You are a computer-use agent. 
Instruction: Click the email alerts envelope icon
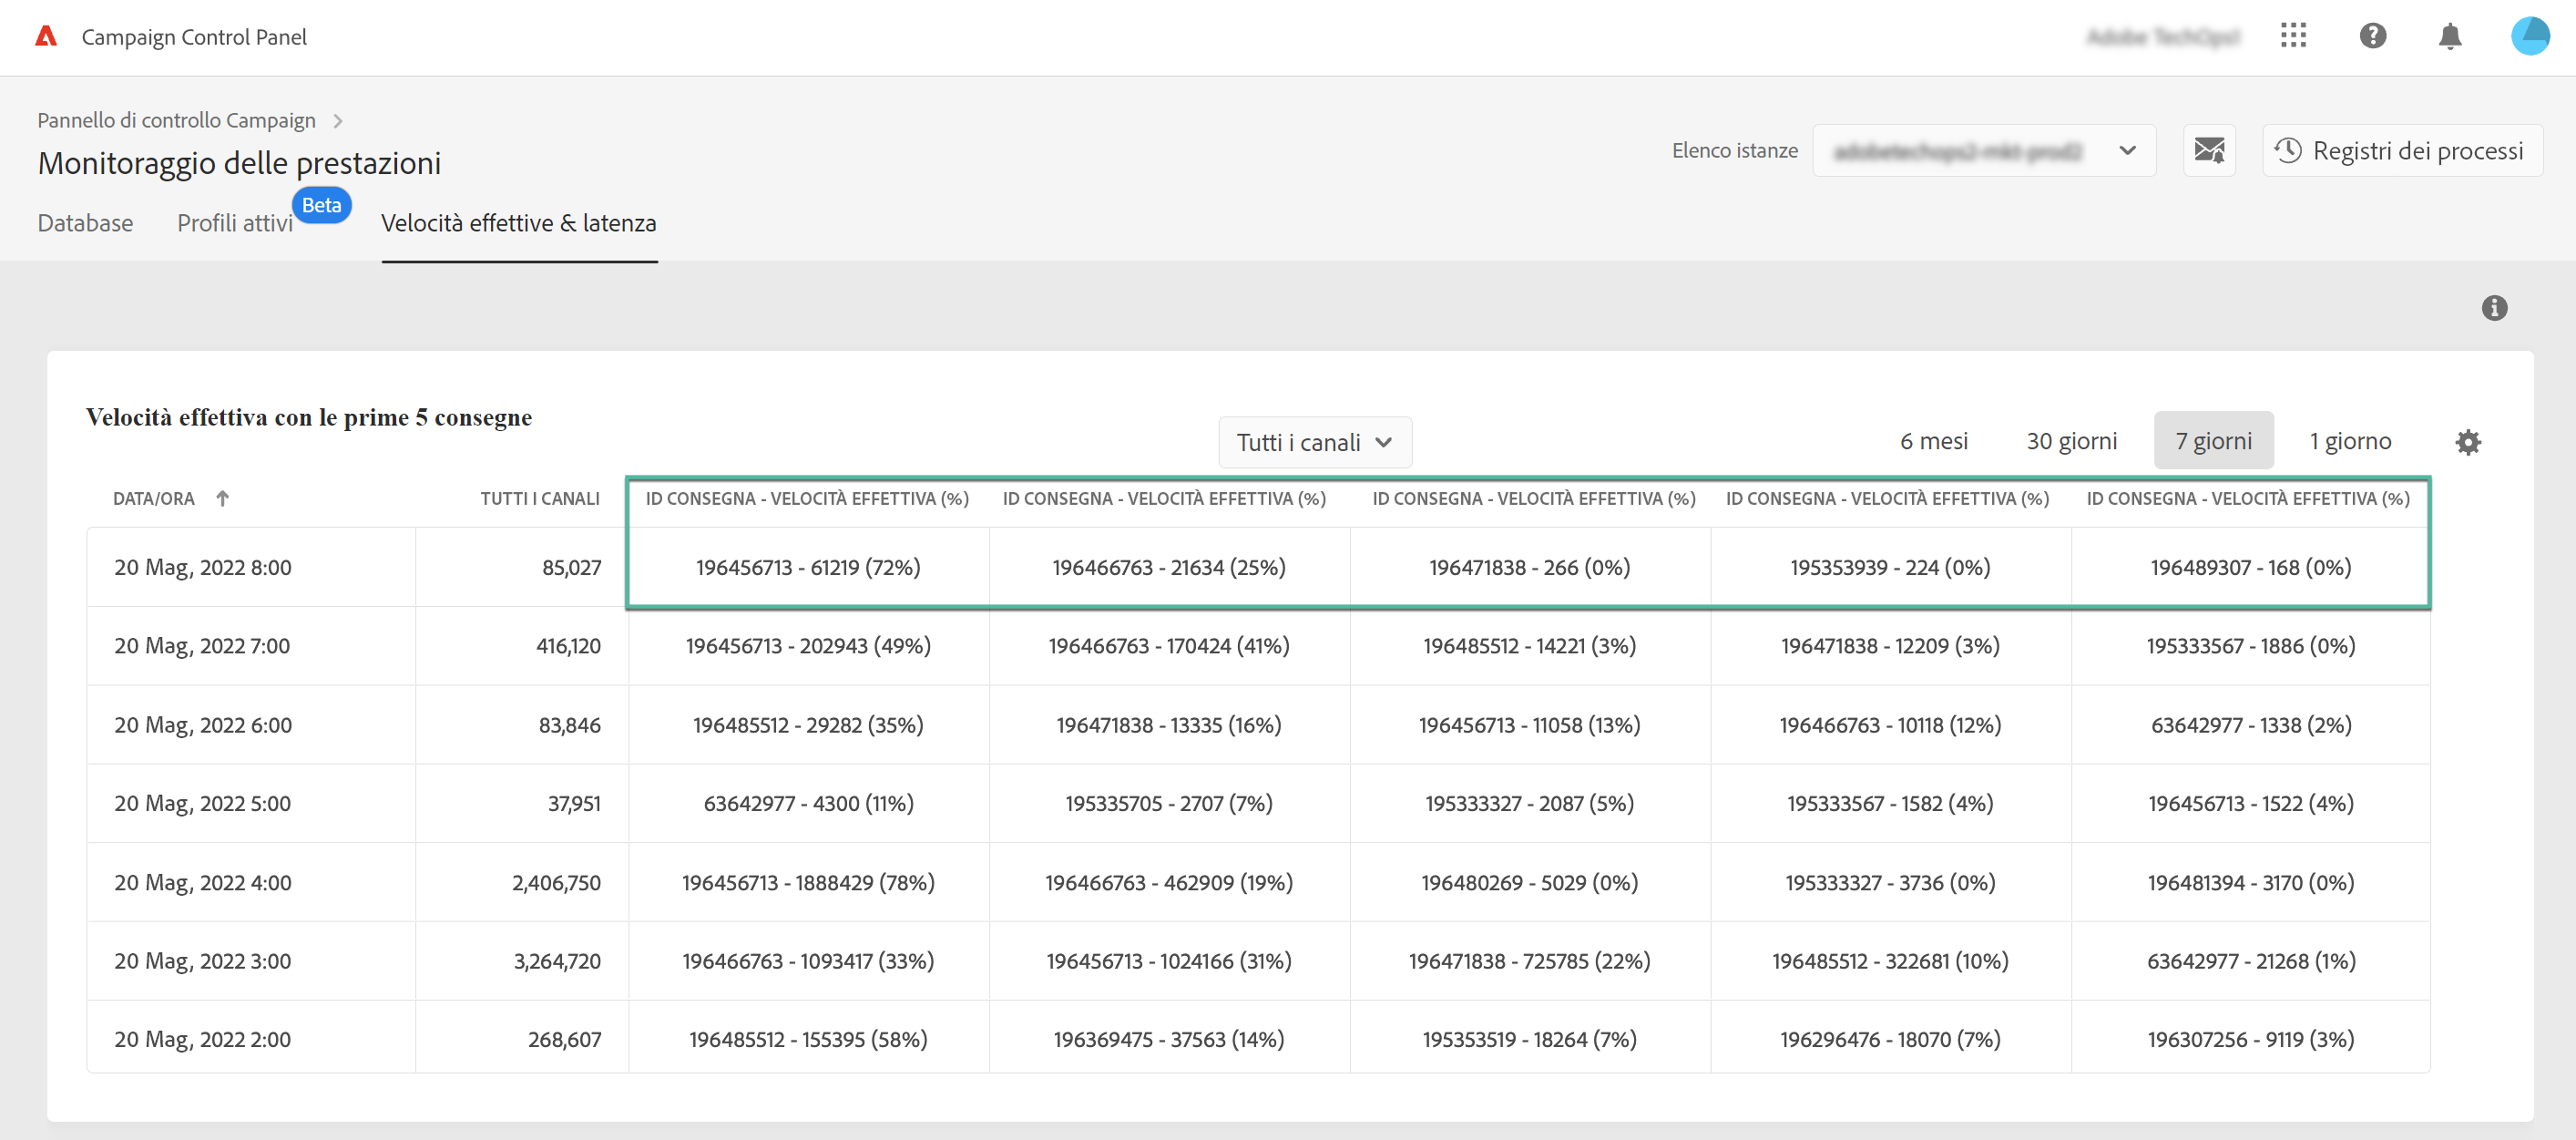pos(2209,151)
